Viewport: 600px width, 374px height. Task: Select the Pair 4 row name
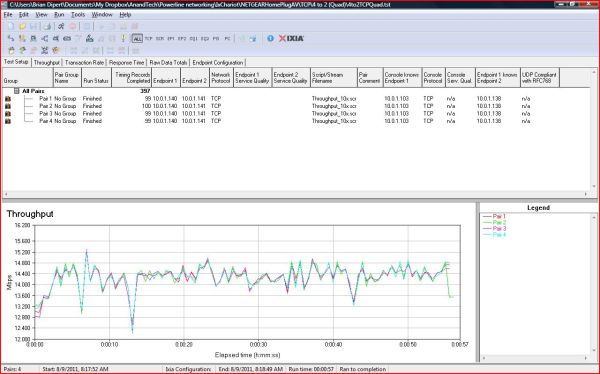point(46,121)
